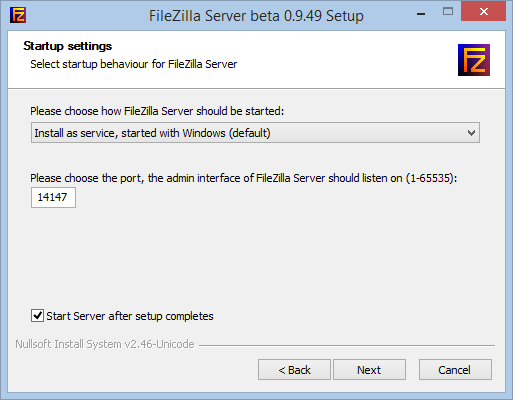Click the (1-65535) port range text
This screenshot has height=400, width=513.
(x=431, y=178)
